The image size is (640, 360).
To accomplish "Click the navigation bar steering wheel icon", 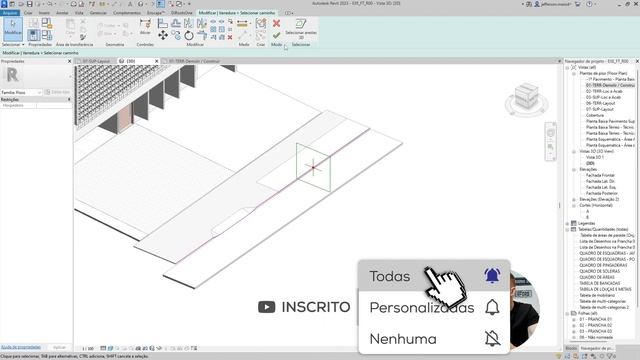I will (x=551, y=133).
